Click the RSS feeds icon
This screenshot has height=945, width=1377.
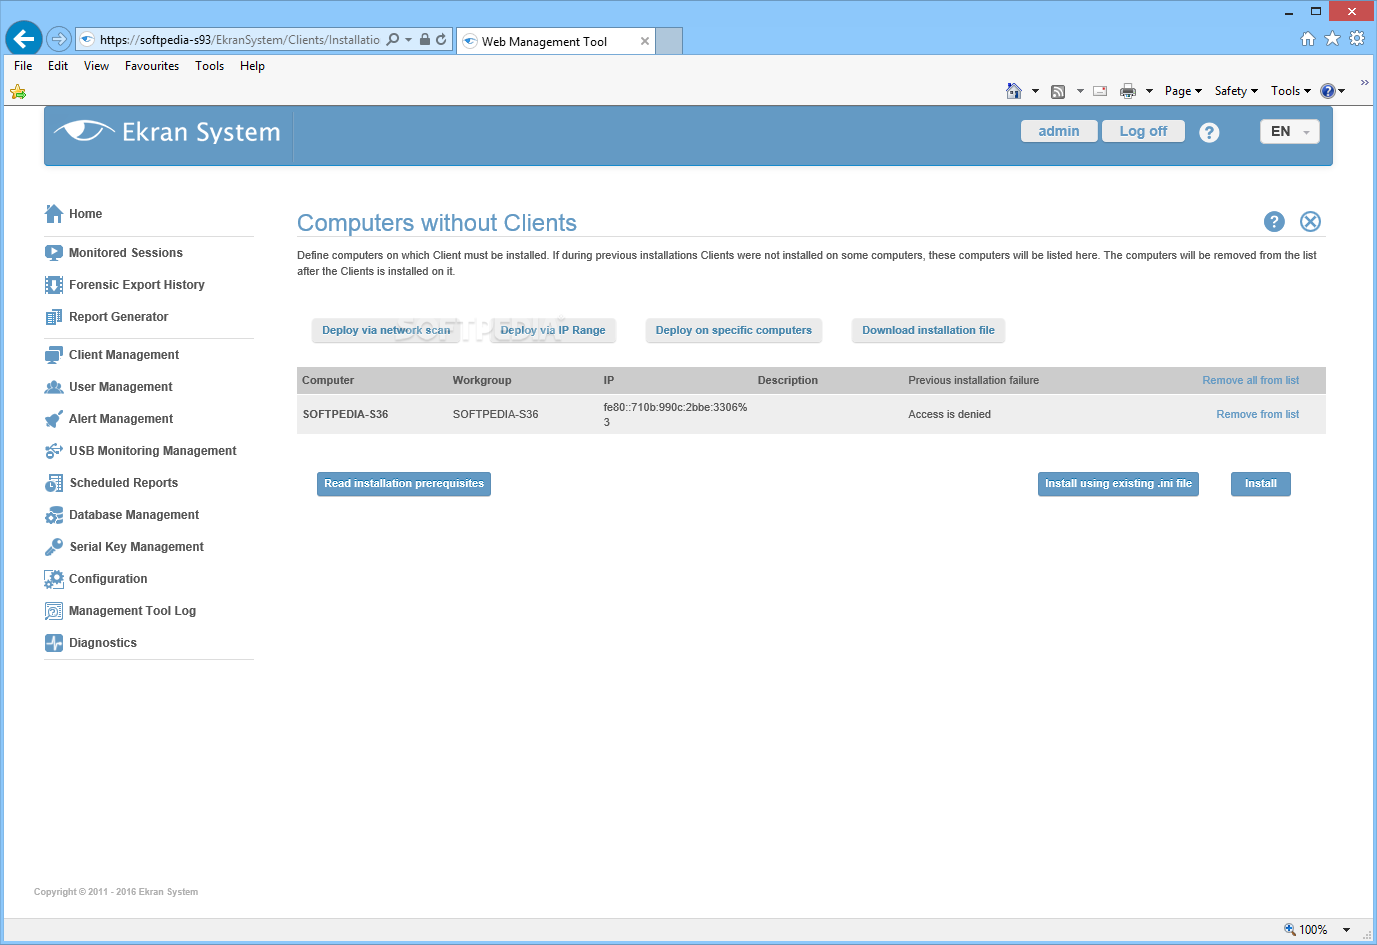coord(1058,91)
